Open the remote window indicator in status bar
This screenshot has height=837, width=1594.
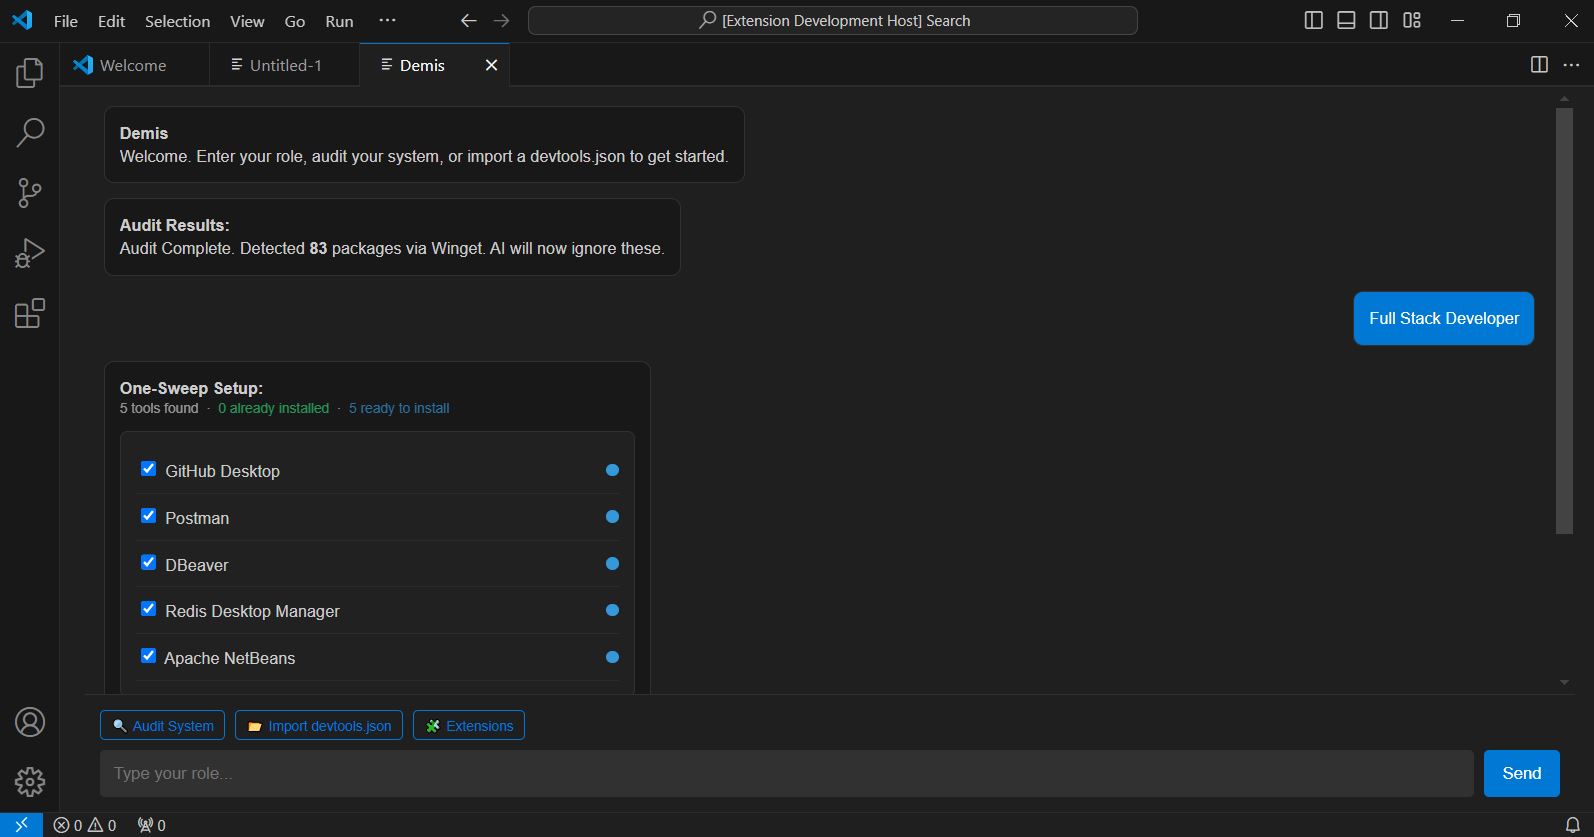21,825
